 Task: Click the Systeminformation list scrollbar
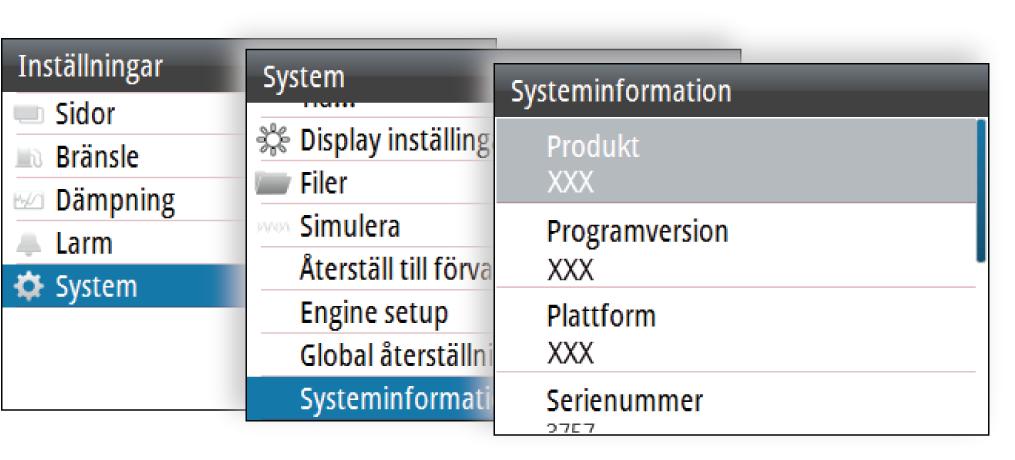(981, 190)
